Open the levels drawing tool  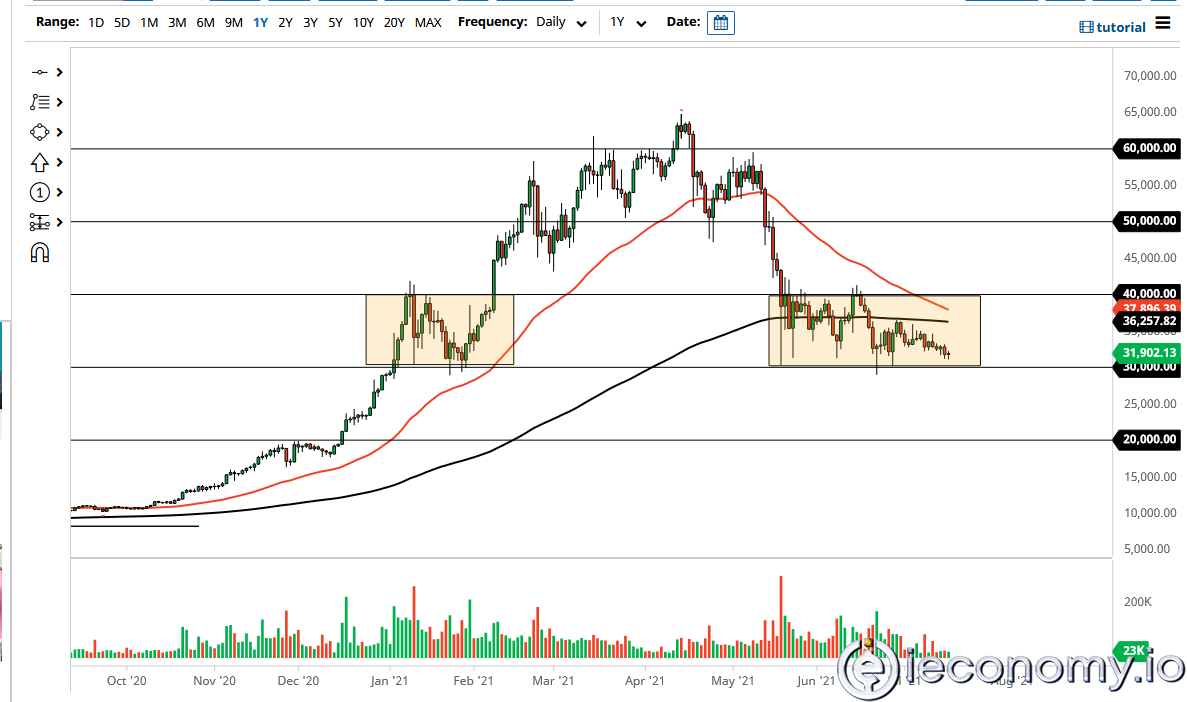[40, 222]
